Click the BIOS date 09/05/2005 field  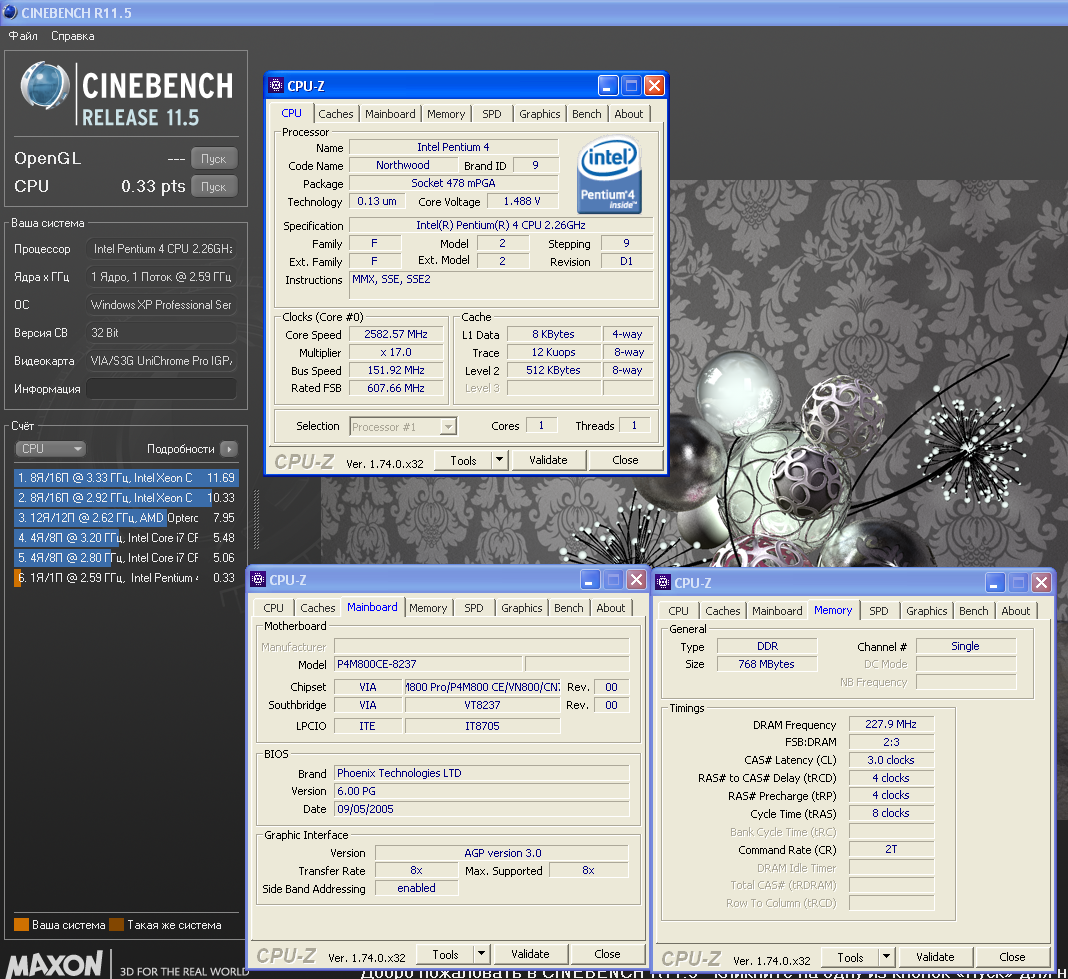pyautogui.click(x=482, y=809)
